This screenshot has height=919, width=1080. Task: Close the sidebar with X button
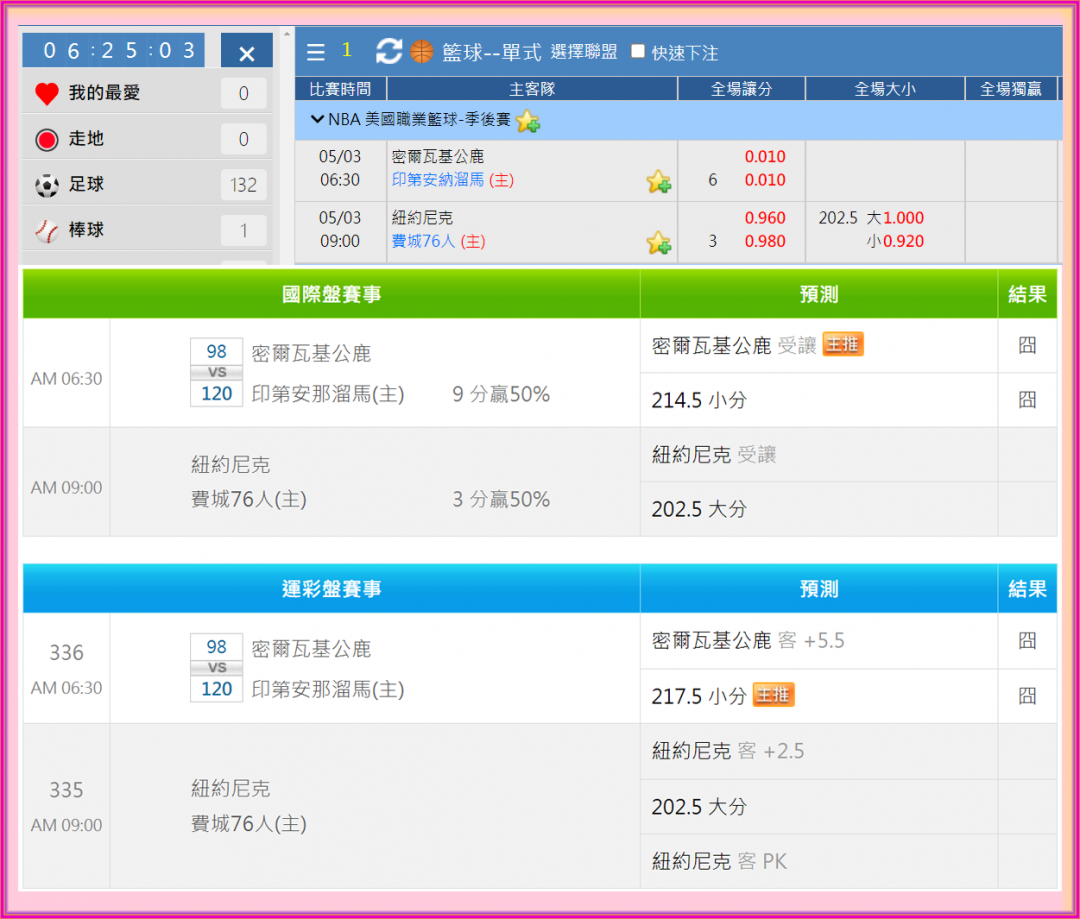pyautogui.click(x=247, y=52)
